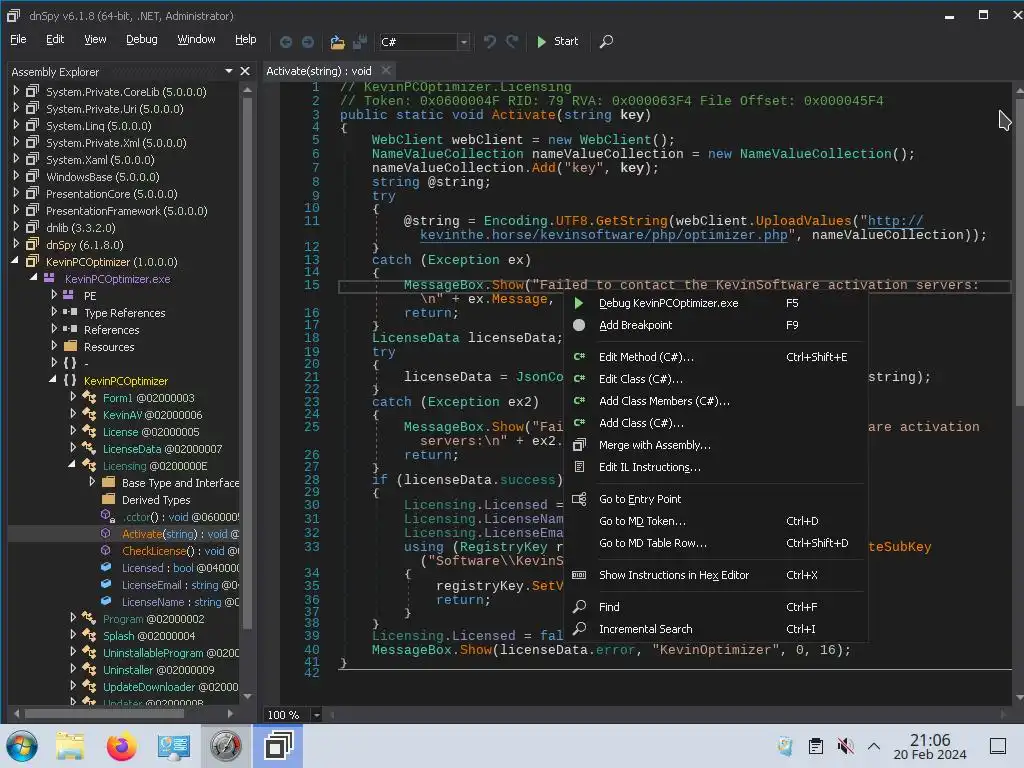Viewport: 1024px width, 768px height.
Task: Select the .cctor() : void constructor
Action: click(x=180, y=517)
